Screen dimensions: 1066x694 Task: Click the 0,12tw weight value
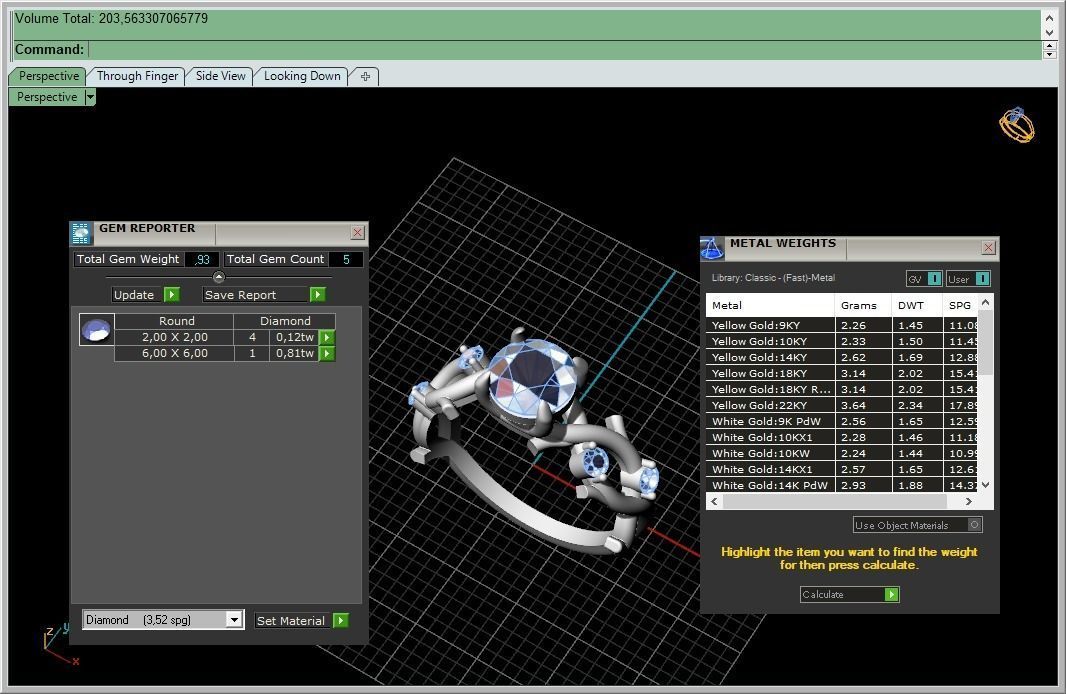[x=294, y=337]
